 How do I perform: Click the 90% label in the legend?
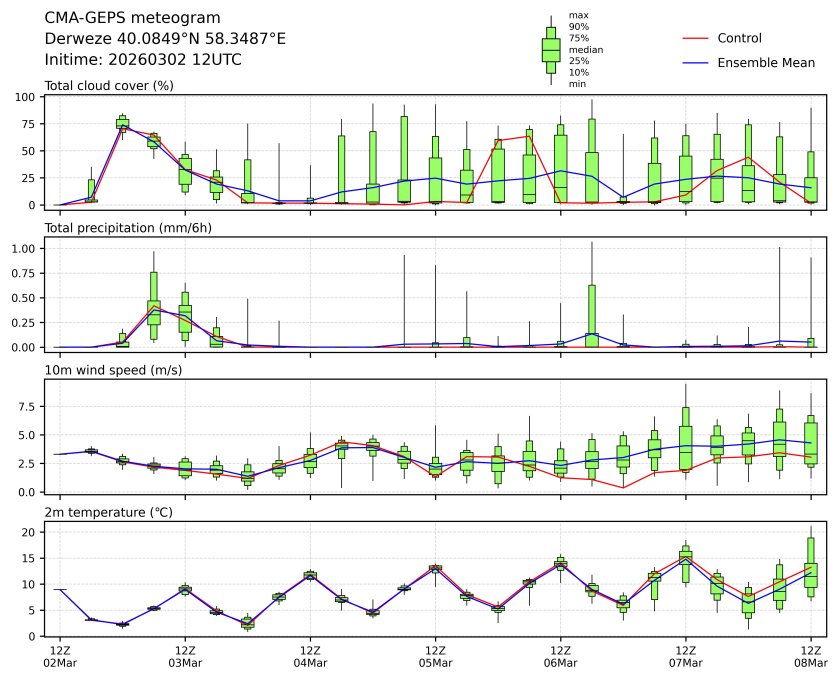[578, 26]
